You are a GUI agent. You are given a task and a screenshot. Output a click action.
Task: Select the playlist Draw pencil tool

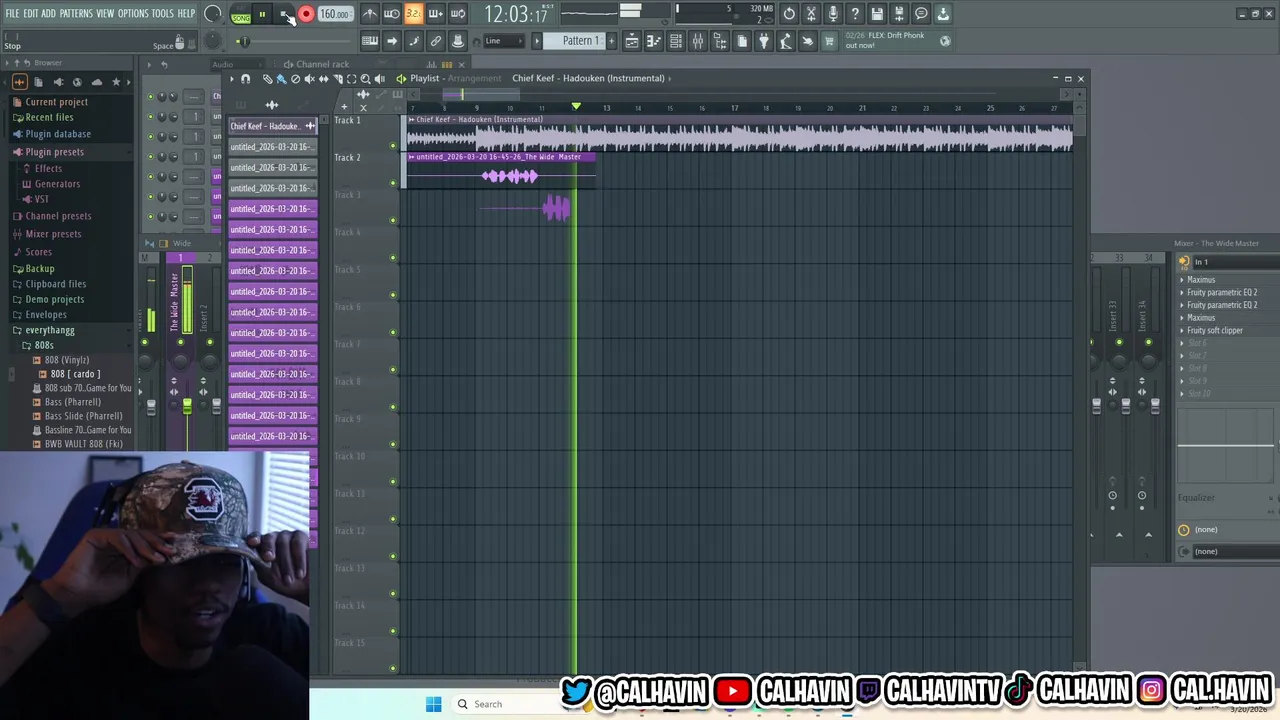click(267, 78)
